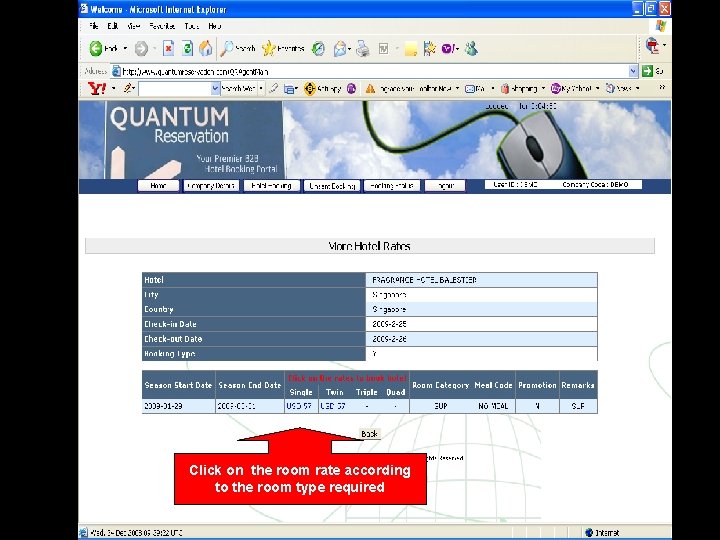Click the season start date 2009-01-29
Image resolution: width=720 pixels, height=540 pixels.
tap(163, 406)
